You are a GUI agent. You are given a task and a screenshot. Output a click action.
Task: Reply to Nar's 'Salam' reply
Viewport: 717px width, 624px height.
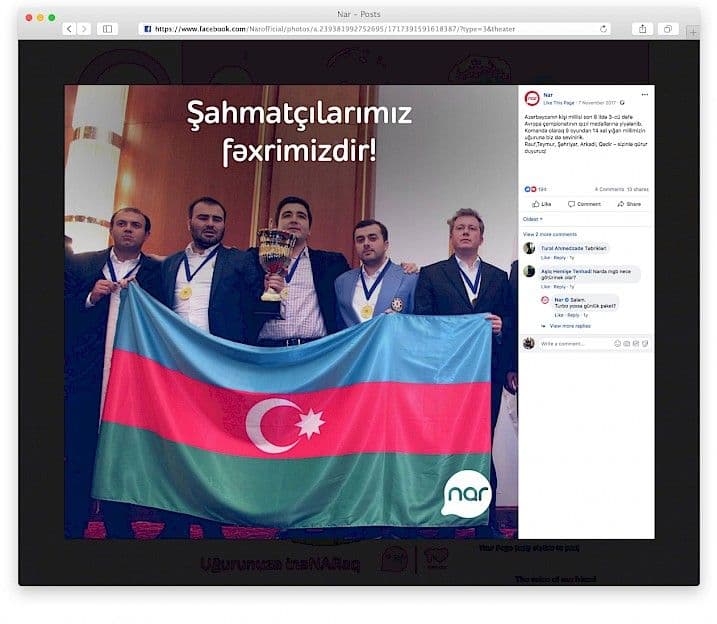(573, 315)
